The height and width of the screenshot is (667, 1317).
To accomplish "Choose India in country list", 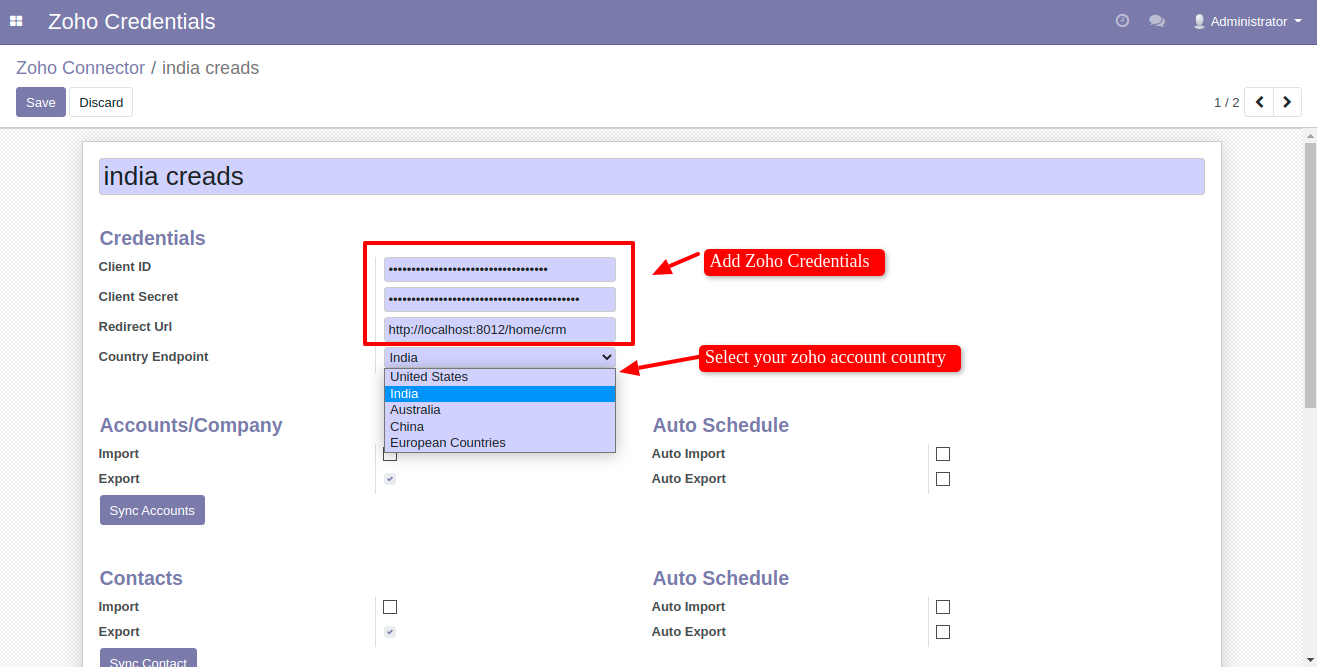I will click(x=500, y=394).
